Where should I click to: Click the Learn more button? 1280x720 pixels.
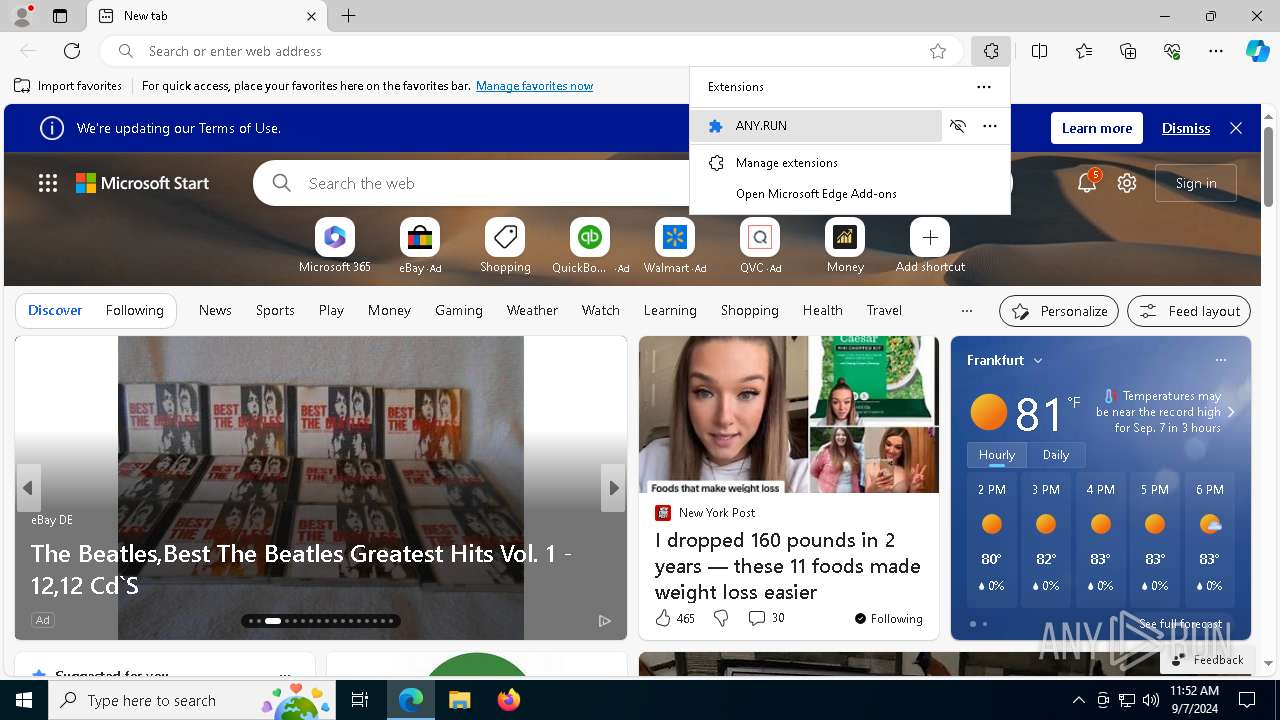click(x=1097, y=128)
